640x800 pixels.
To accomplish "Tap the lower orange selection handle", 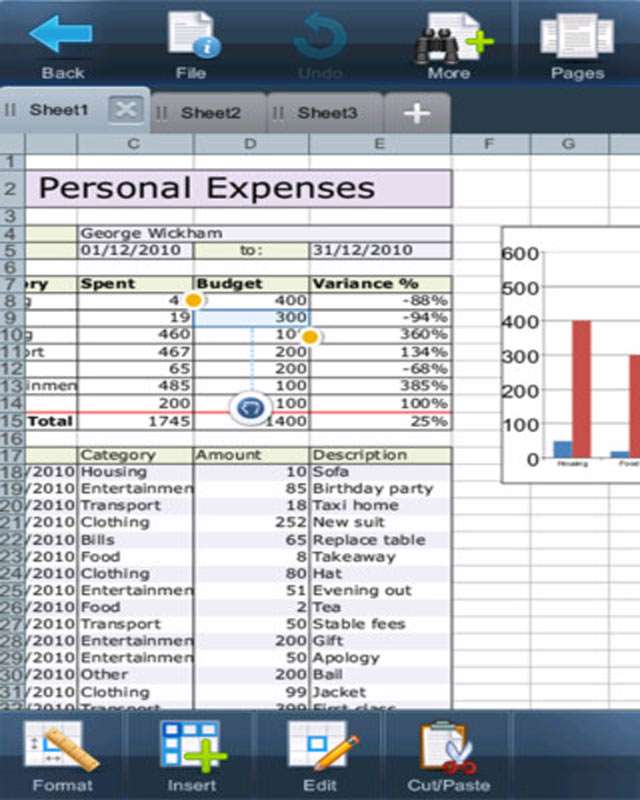I will [x=310, y=337].
